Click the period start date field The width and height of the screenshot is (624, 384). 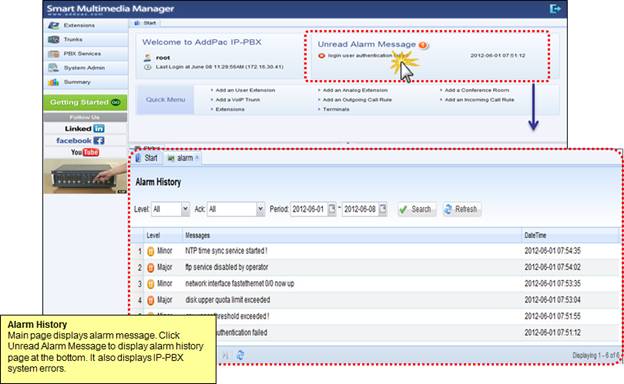coord(308,209)
